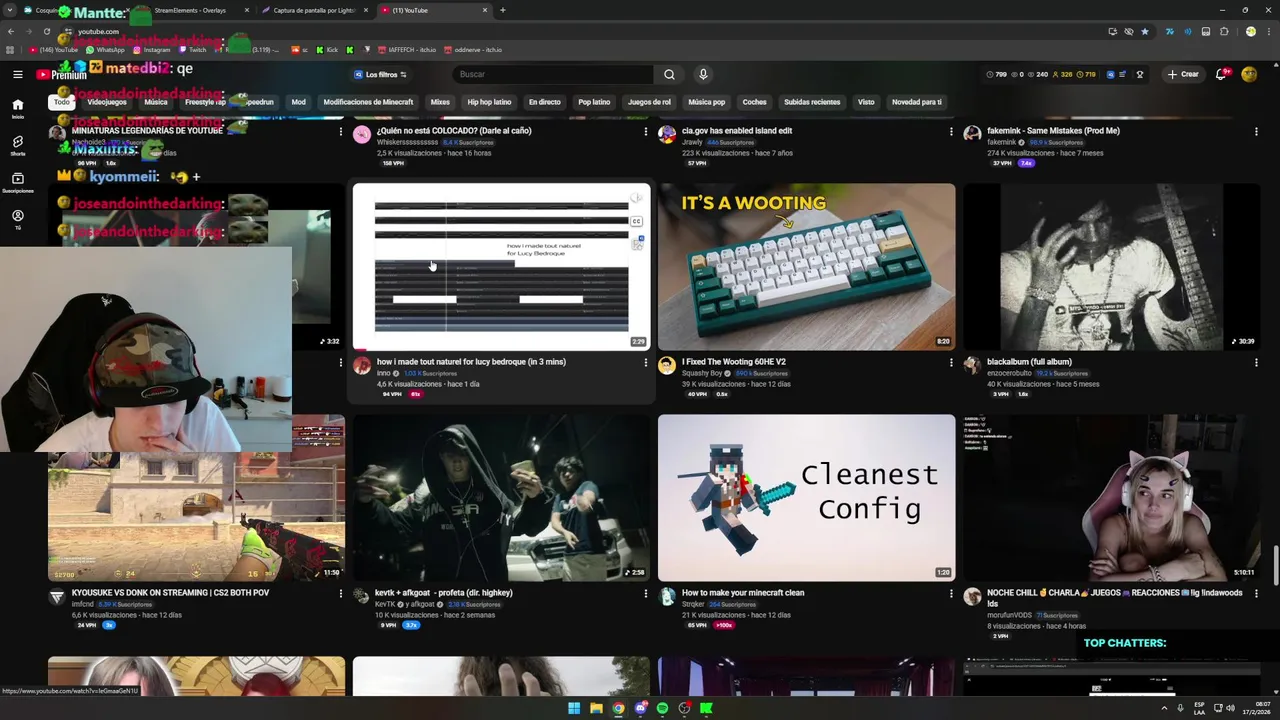Open Chrome from the taskbar
This screenshot has height=720, width=1280.
point(618,708)
